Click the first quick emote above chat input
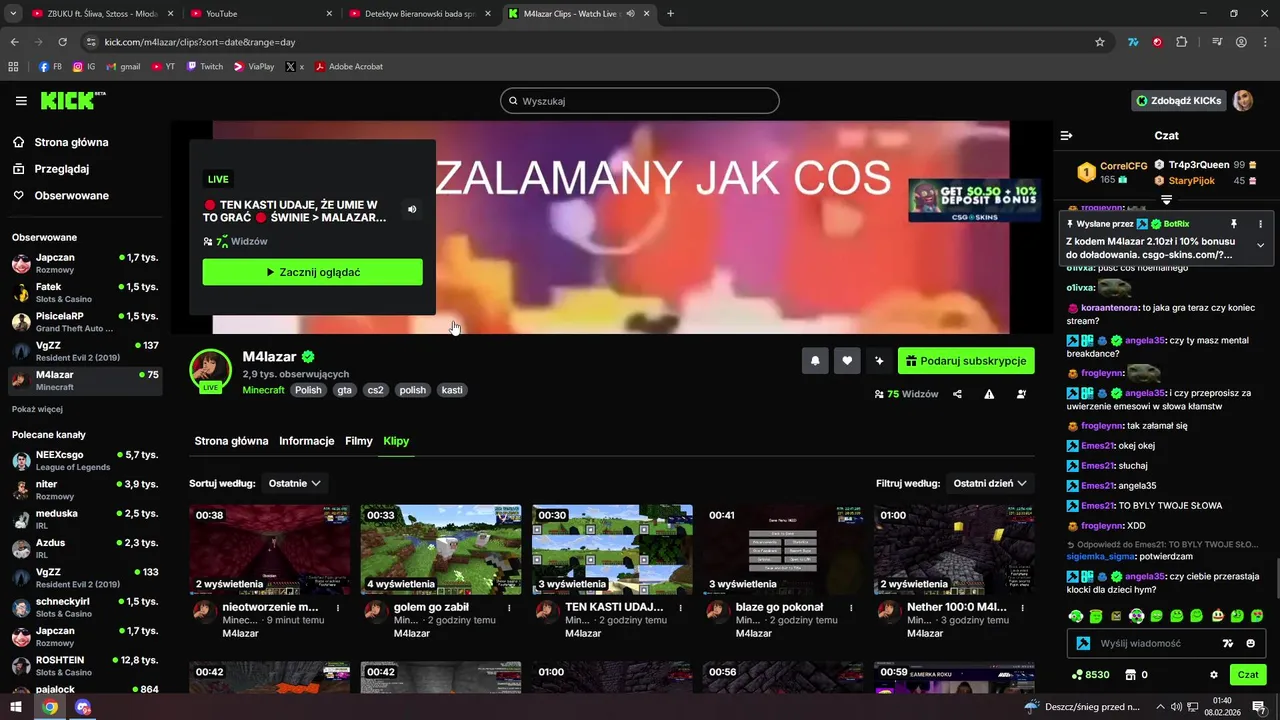This screenshot has width=1280, height=720. [1075, 616]
